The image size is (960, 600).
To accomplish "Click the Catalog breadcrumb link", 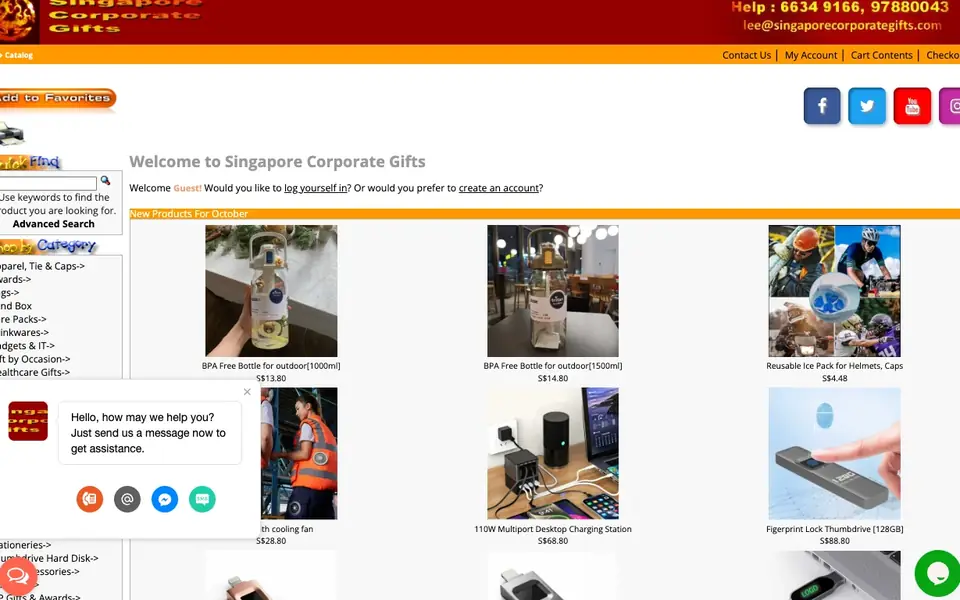I will (18, 55).
